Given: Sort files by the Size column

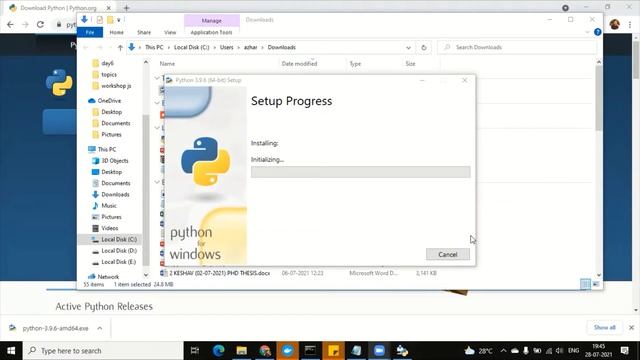Looking at the screenshot, I should point(410,64).
